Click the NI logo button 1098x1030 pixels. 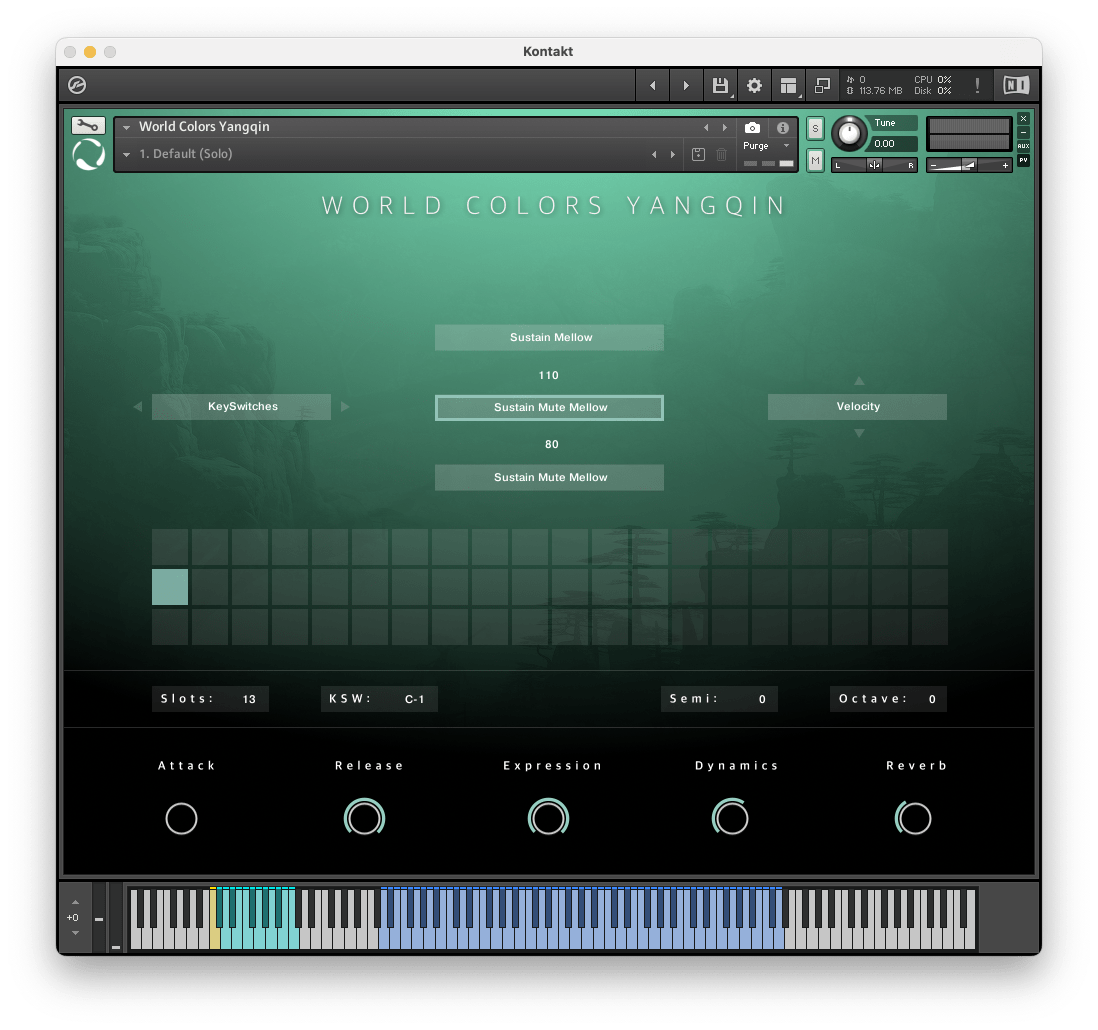(1016, 85)
